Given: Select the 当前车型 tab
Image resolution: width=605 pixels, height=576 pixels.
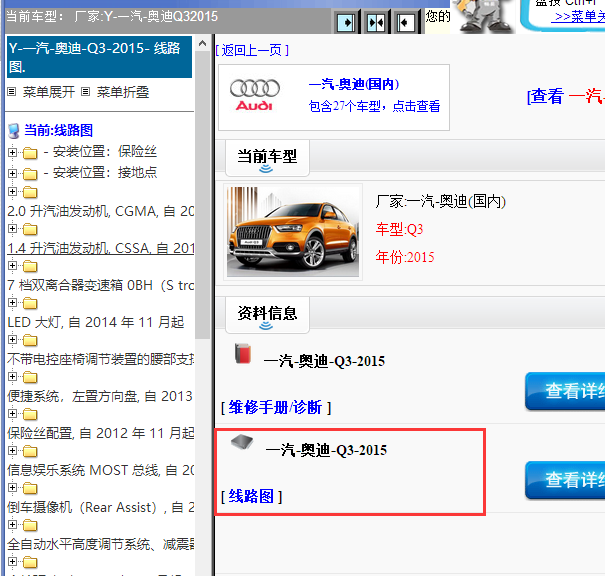Looking at the screenshot, I should 267,158.
